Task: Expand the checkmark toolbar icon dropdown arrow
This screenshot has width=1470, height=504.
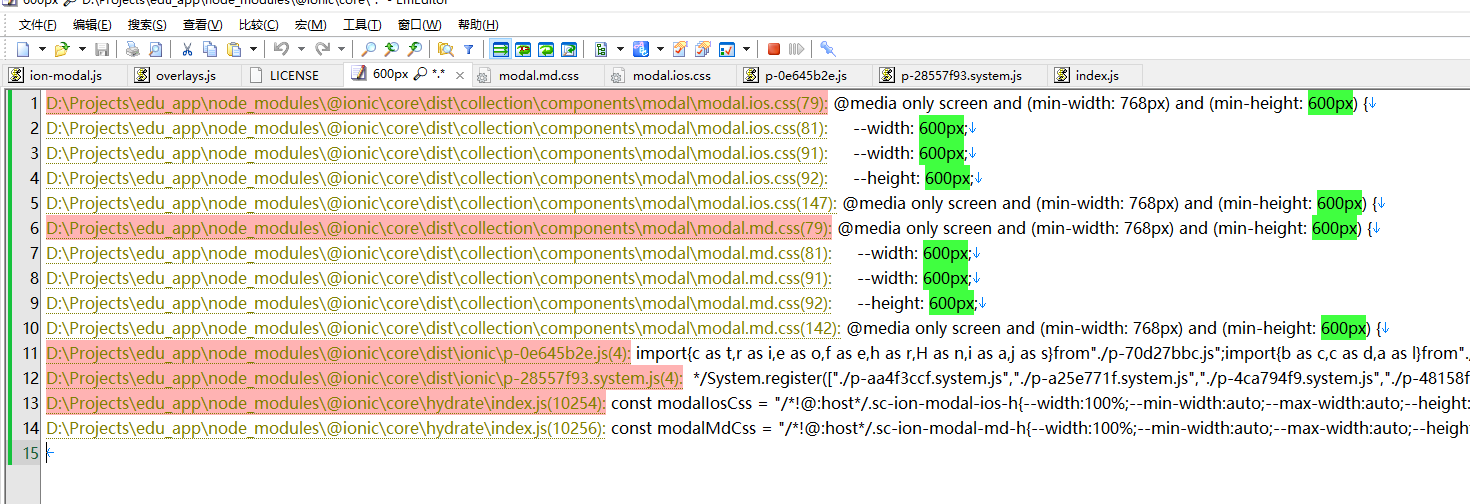Action: click(x=746, y=49)
